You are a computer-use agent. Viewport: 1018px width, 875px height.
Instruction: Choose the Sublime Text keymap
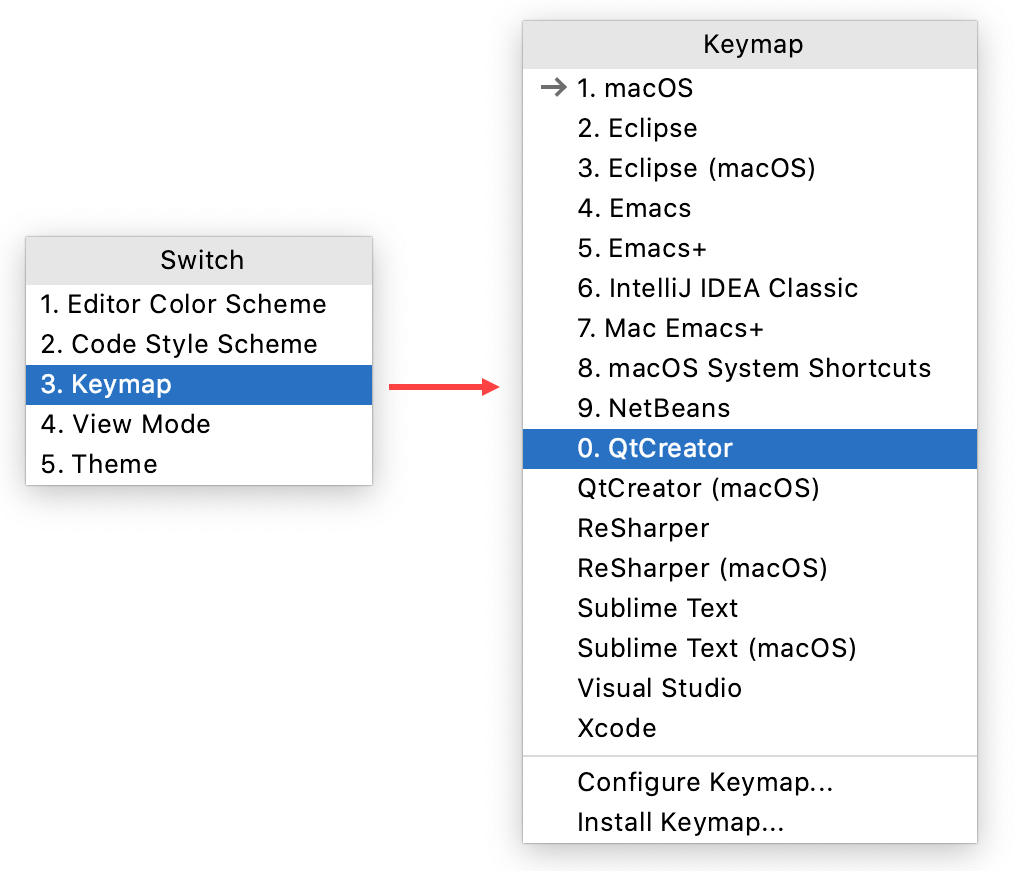pos(657,608)
